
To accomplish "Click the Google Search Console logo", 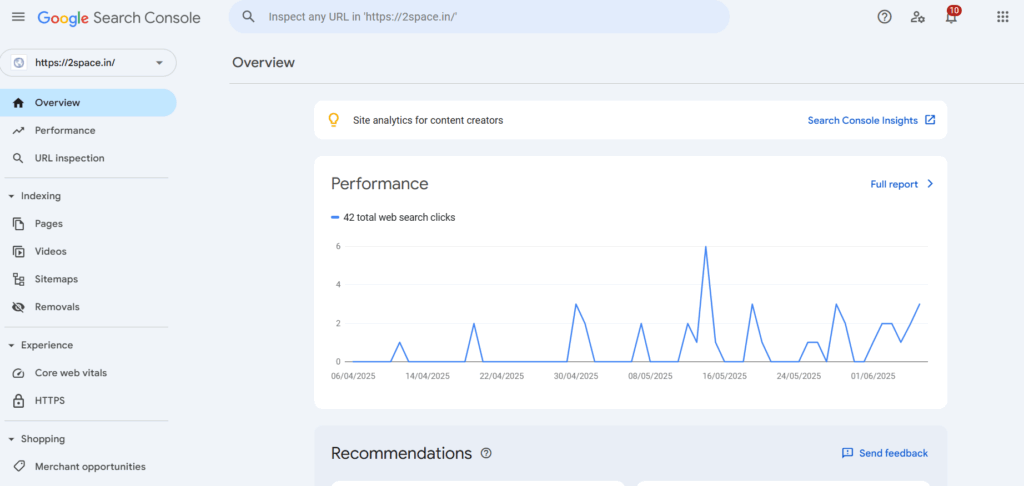I will (x=119, y=18).
